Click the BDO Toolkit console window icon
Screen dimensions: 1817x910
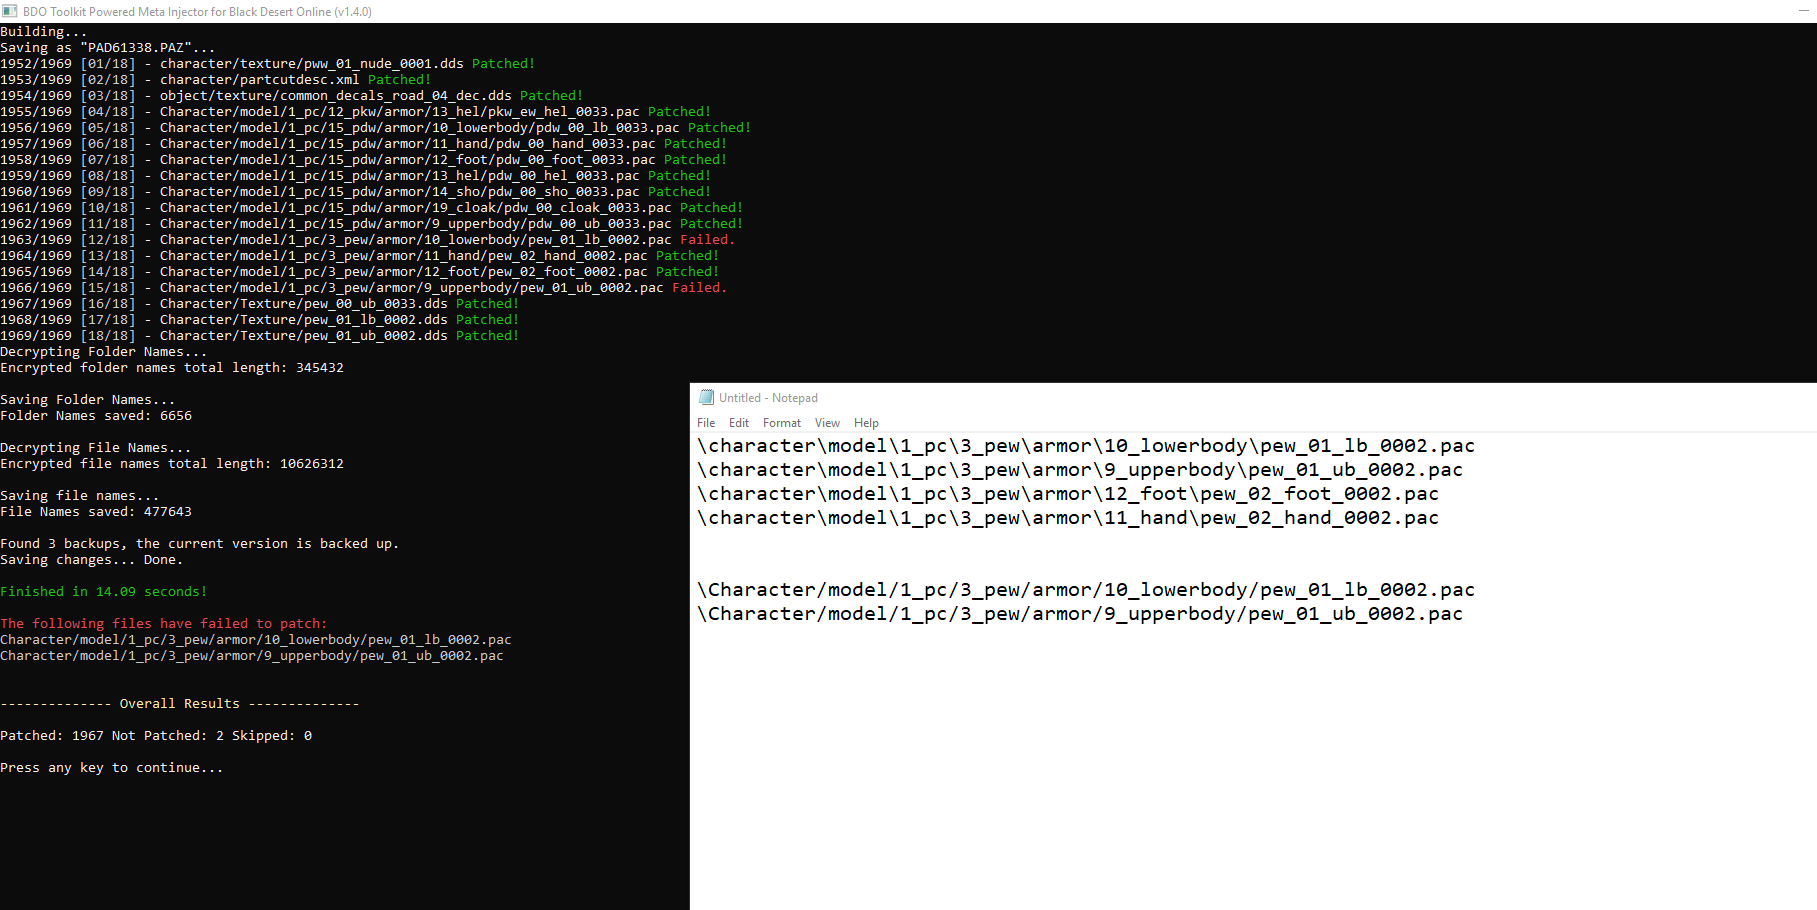pyautogui.click(x=10, y=11)
